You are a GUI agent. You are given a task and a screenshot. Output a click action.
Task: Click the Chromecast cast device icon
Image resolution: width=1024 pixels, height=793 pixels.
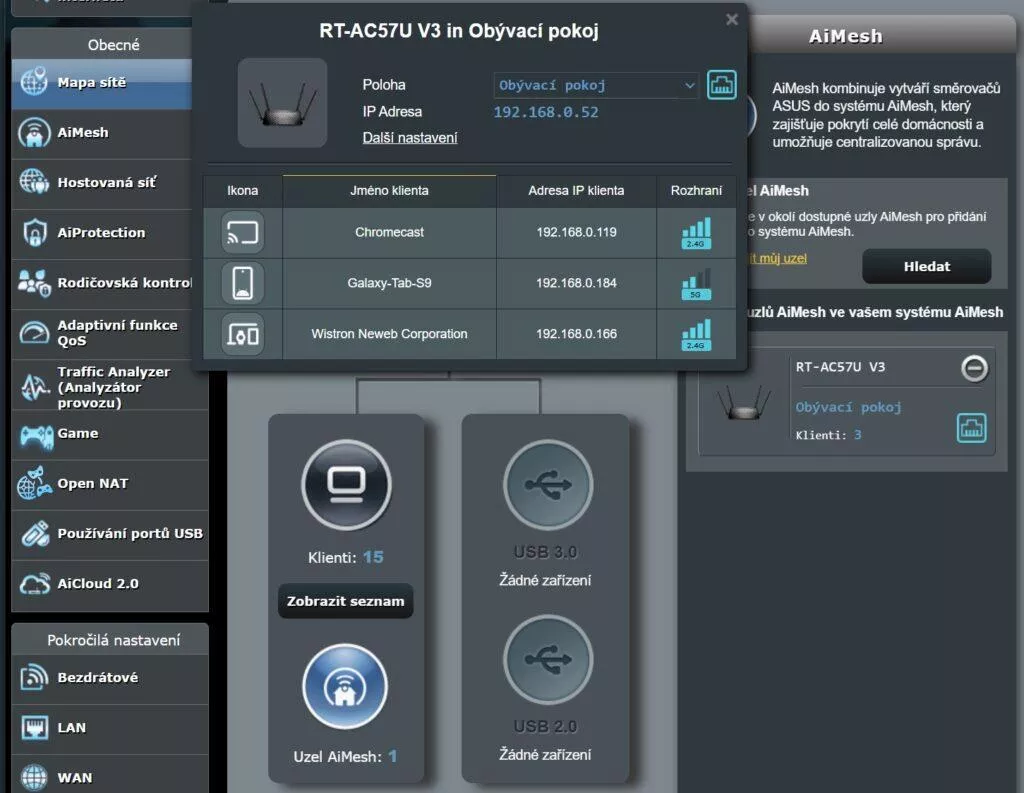click(x=242, y=233)
